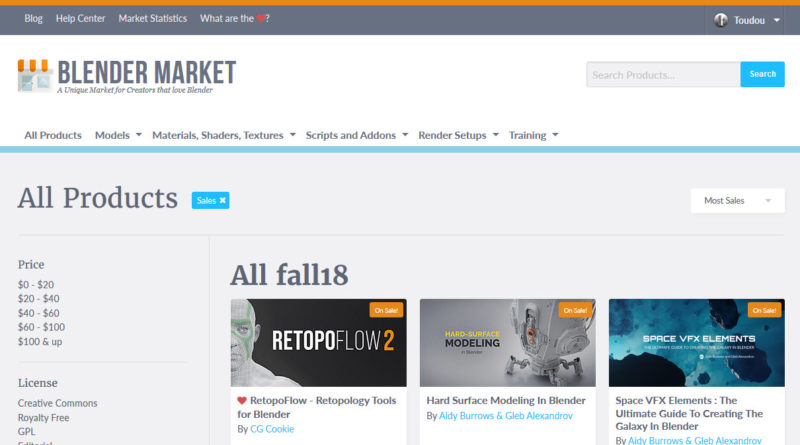This screenshot has height=445, width=800.
Task: Open the Scripts and Addons menu
Action: tap(351, 135)
